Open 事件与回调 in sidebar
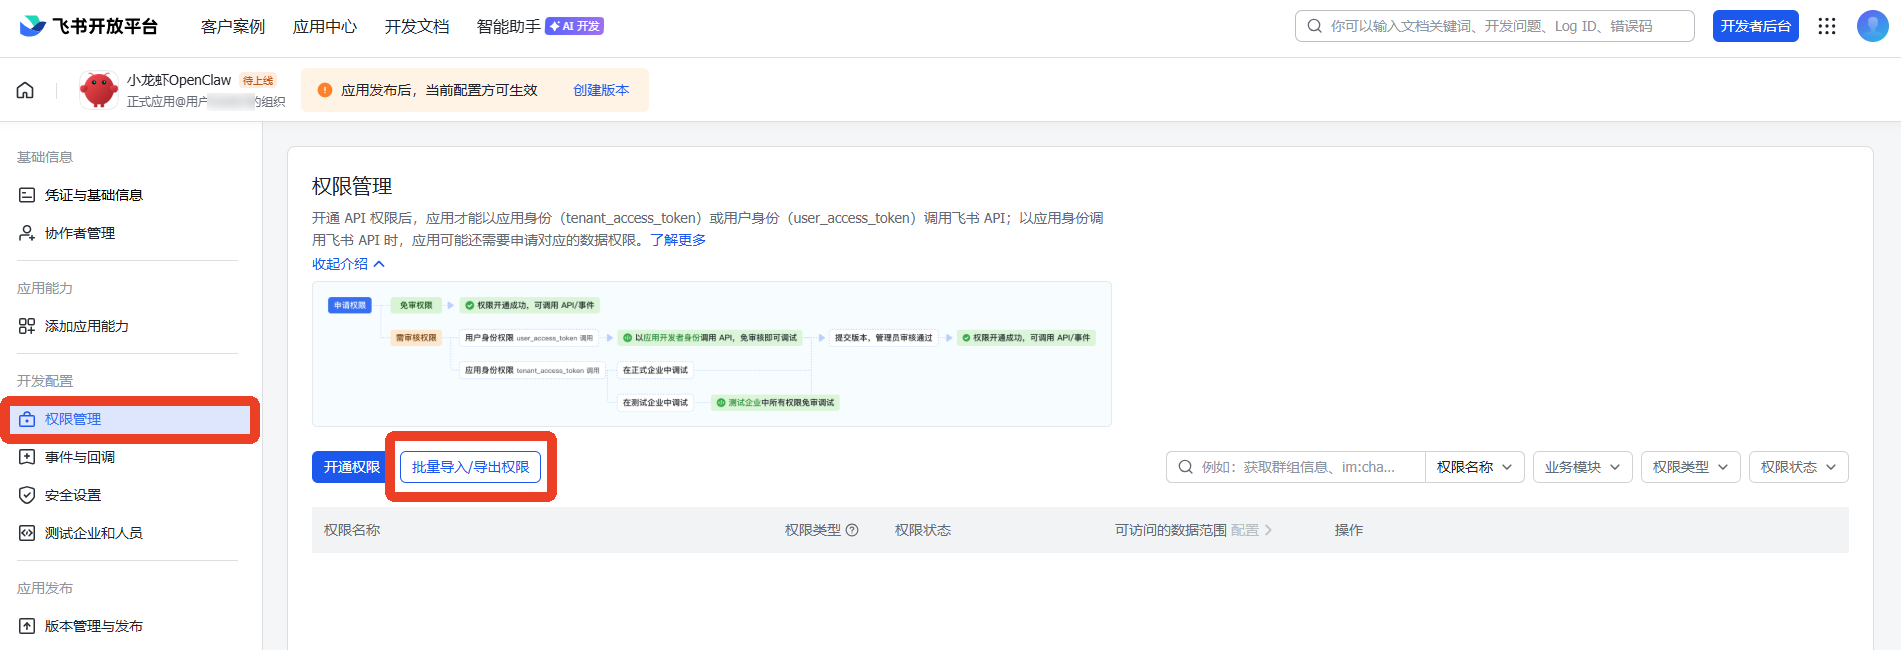This screenshot has width=1901, height=650. pyautogui.click(x=80, y=457)
